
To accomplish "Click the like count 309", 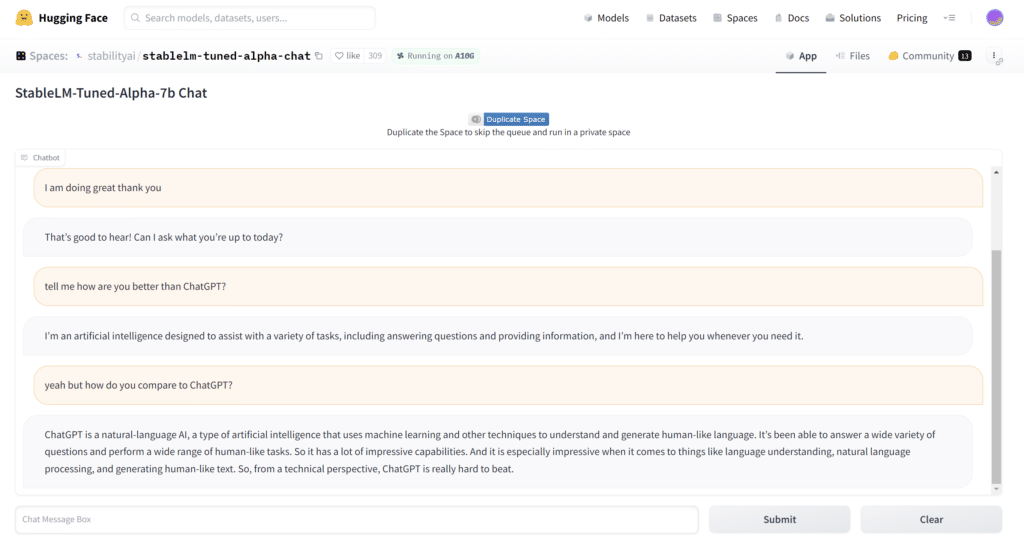I will [x=375, y=56].
